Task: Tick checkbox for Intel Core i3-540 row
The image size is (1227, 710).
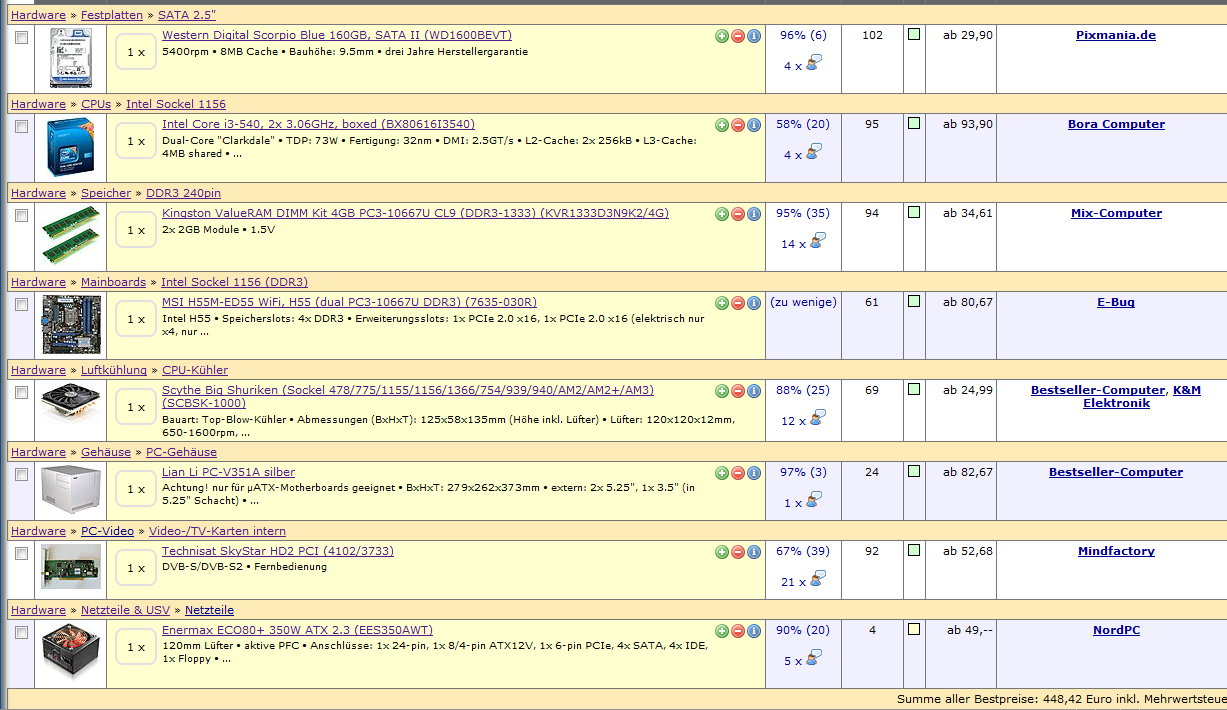Action: [22, 126]
